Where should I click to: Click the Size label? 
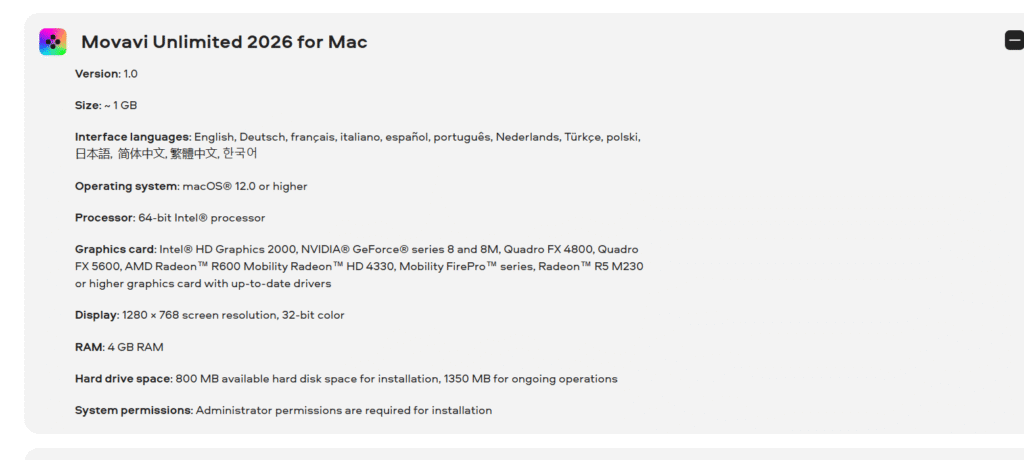(x=87, y=105)
